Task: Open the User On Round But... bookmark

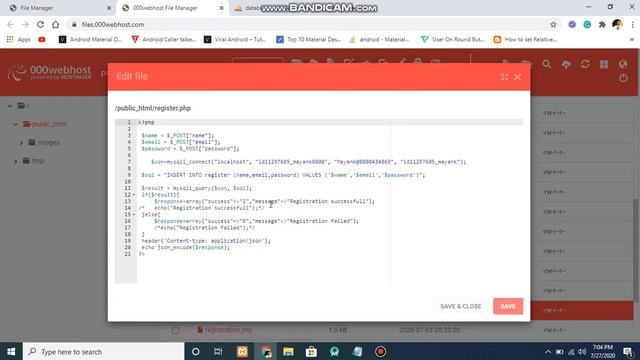Action: tap(453, 39)
